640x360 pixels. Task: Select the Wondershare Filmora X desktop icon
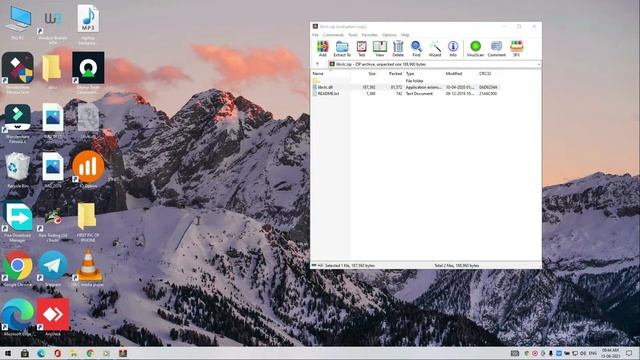pyautogui.click(x=18, y=124)
